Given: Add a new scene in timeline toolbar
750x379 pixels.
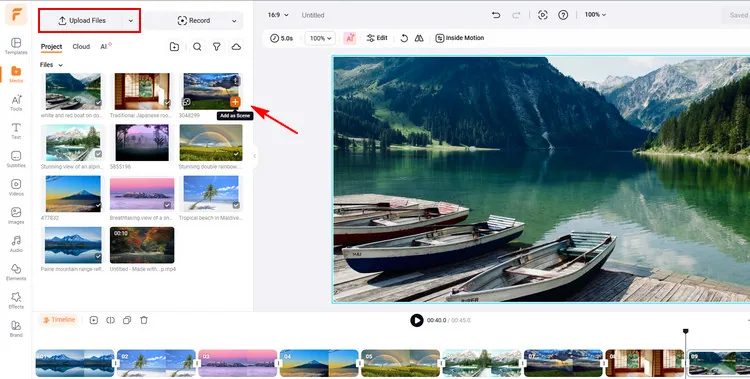Looking at the screenshot, I should click(x=94, y=320).
